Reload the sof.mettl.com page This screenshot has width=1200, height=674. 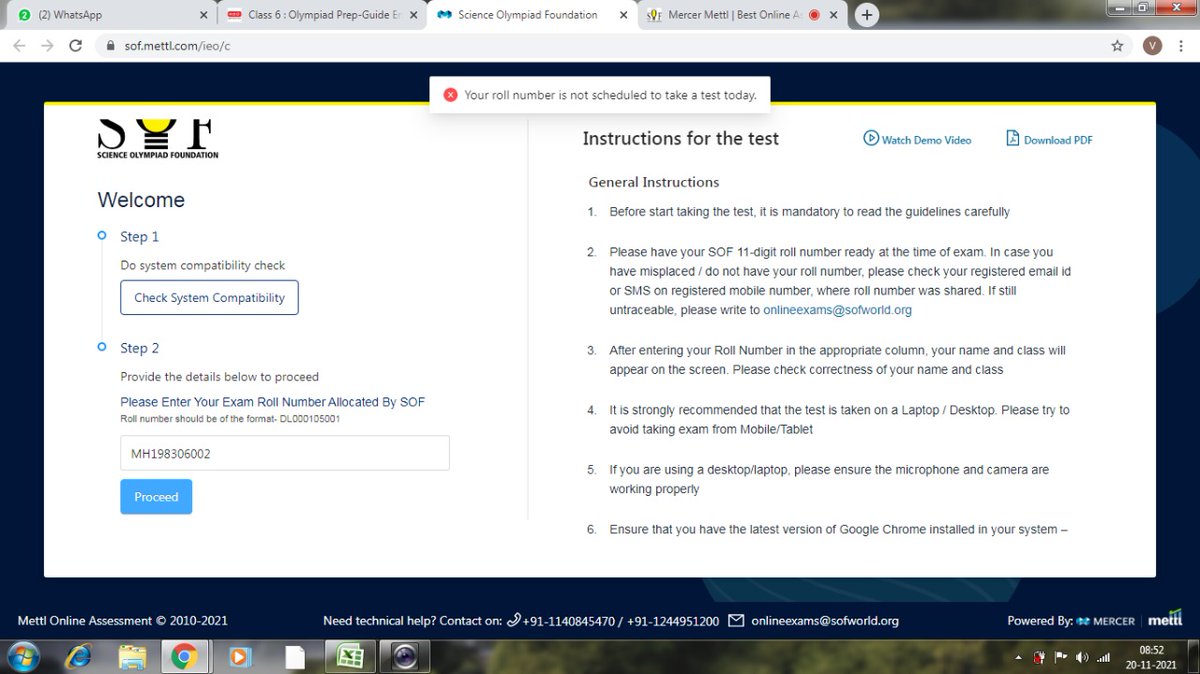(x=75, y=46)
